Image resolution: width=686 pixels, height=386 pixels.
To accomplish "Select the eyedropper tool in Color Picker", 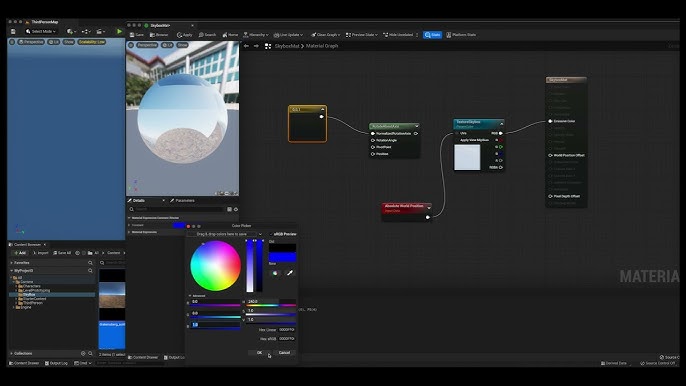I will coord(289,273).
